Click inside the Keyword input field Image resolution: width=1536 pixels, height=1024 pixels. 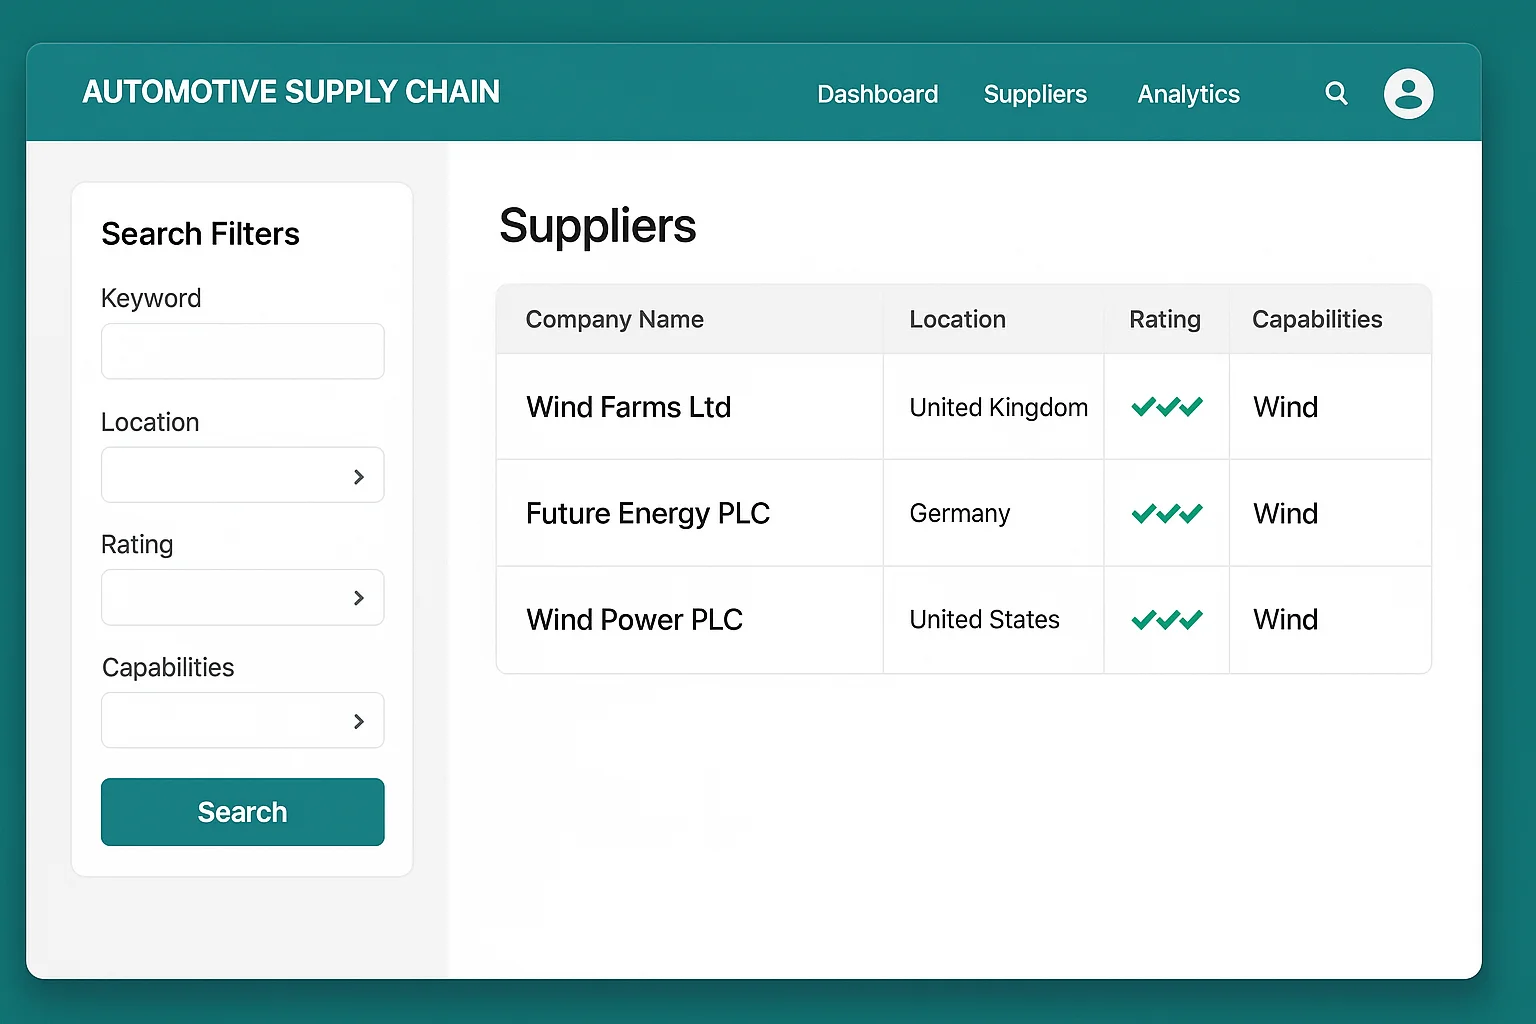point(242,351)
